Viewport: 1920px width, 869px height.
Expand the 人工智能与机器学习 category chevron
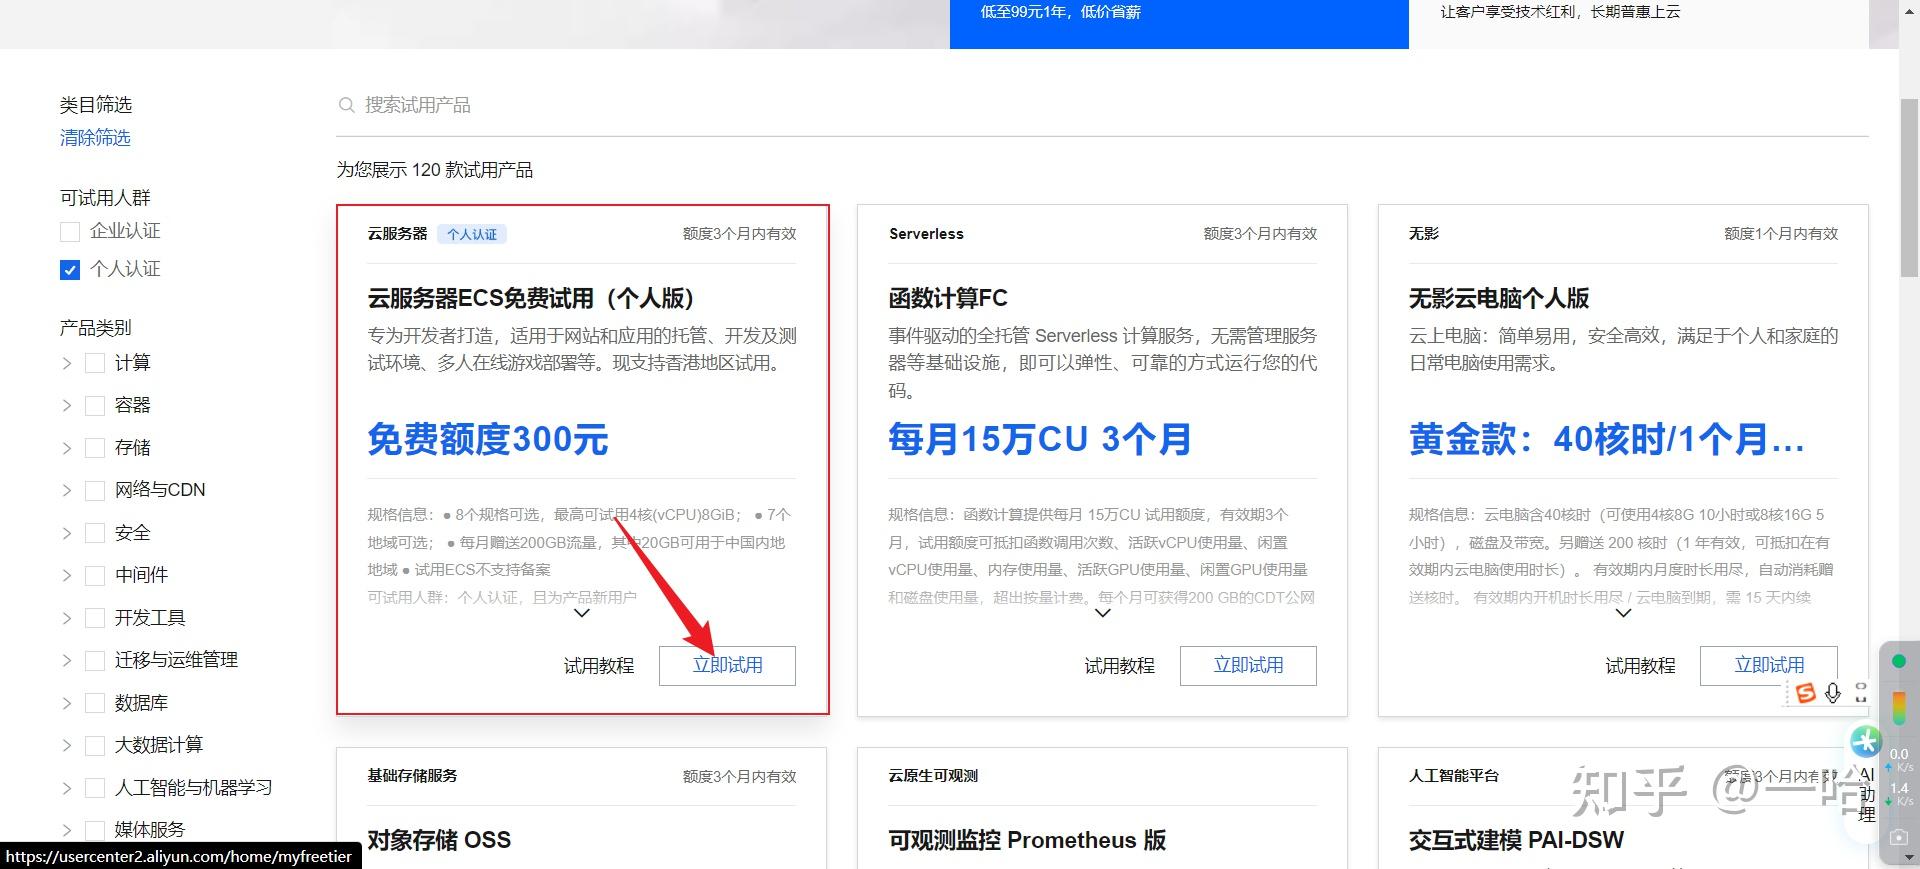67,788
